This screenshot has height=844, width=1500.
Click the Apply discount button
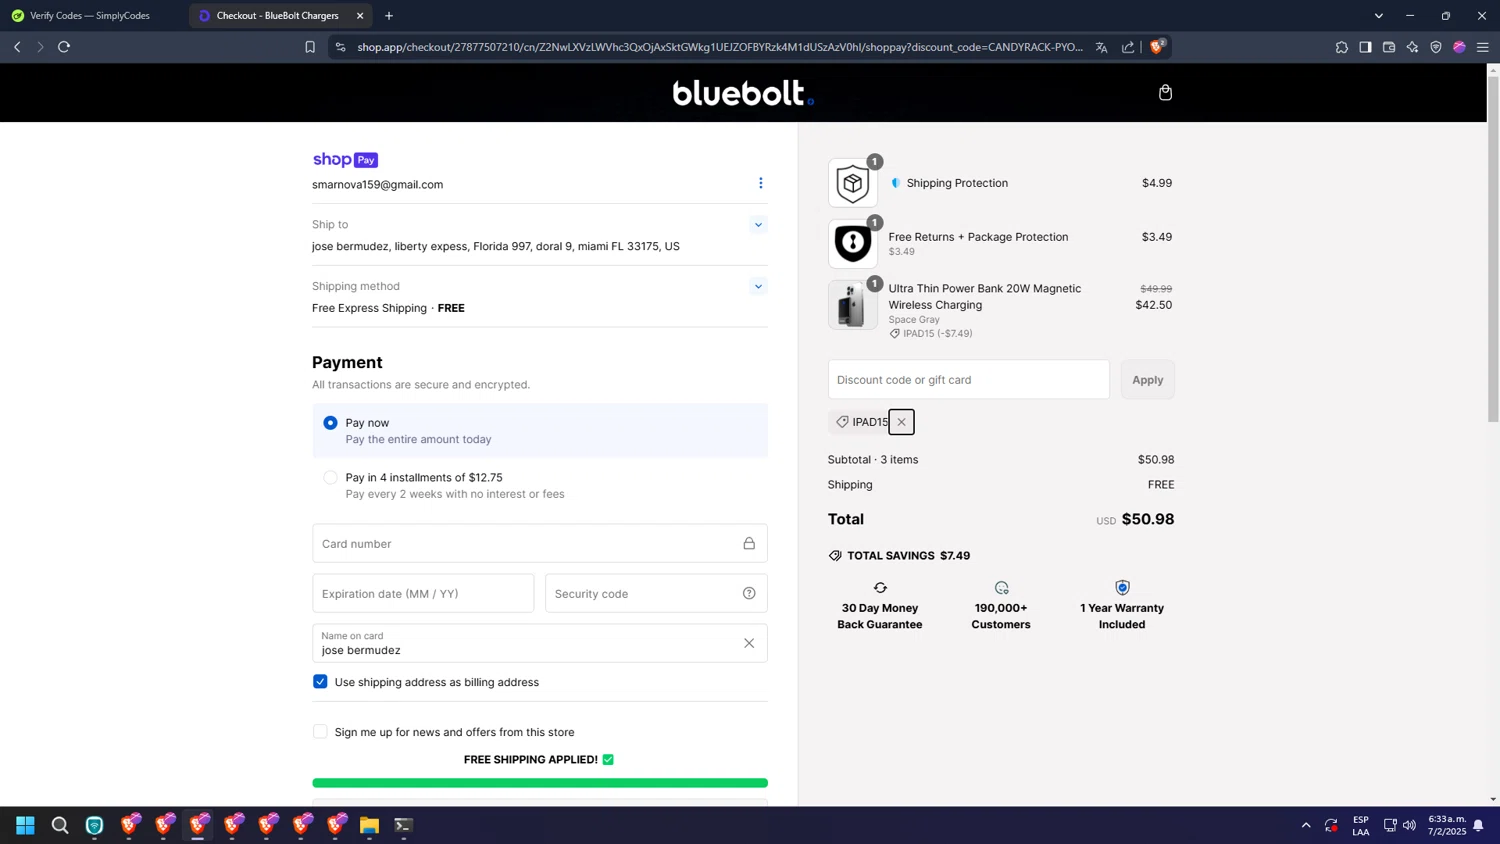(1147, 380)
